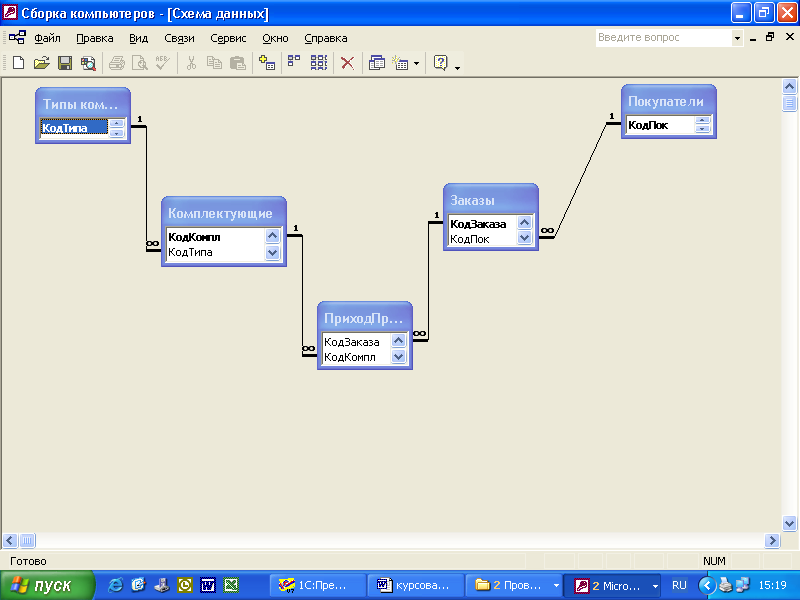Open File Search from the toolbar
Viewport: 800px width, 600px height.
pyautogui.click(x=88, y=63)
